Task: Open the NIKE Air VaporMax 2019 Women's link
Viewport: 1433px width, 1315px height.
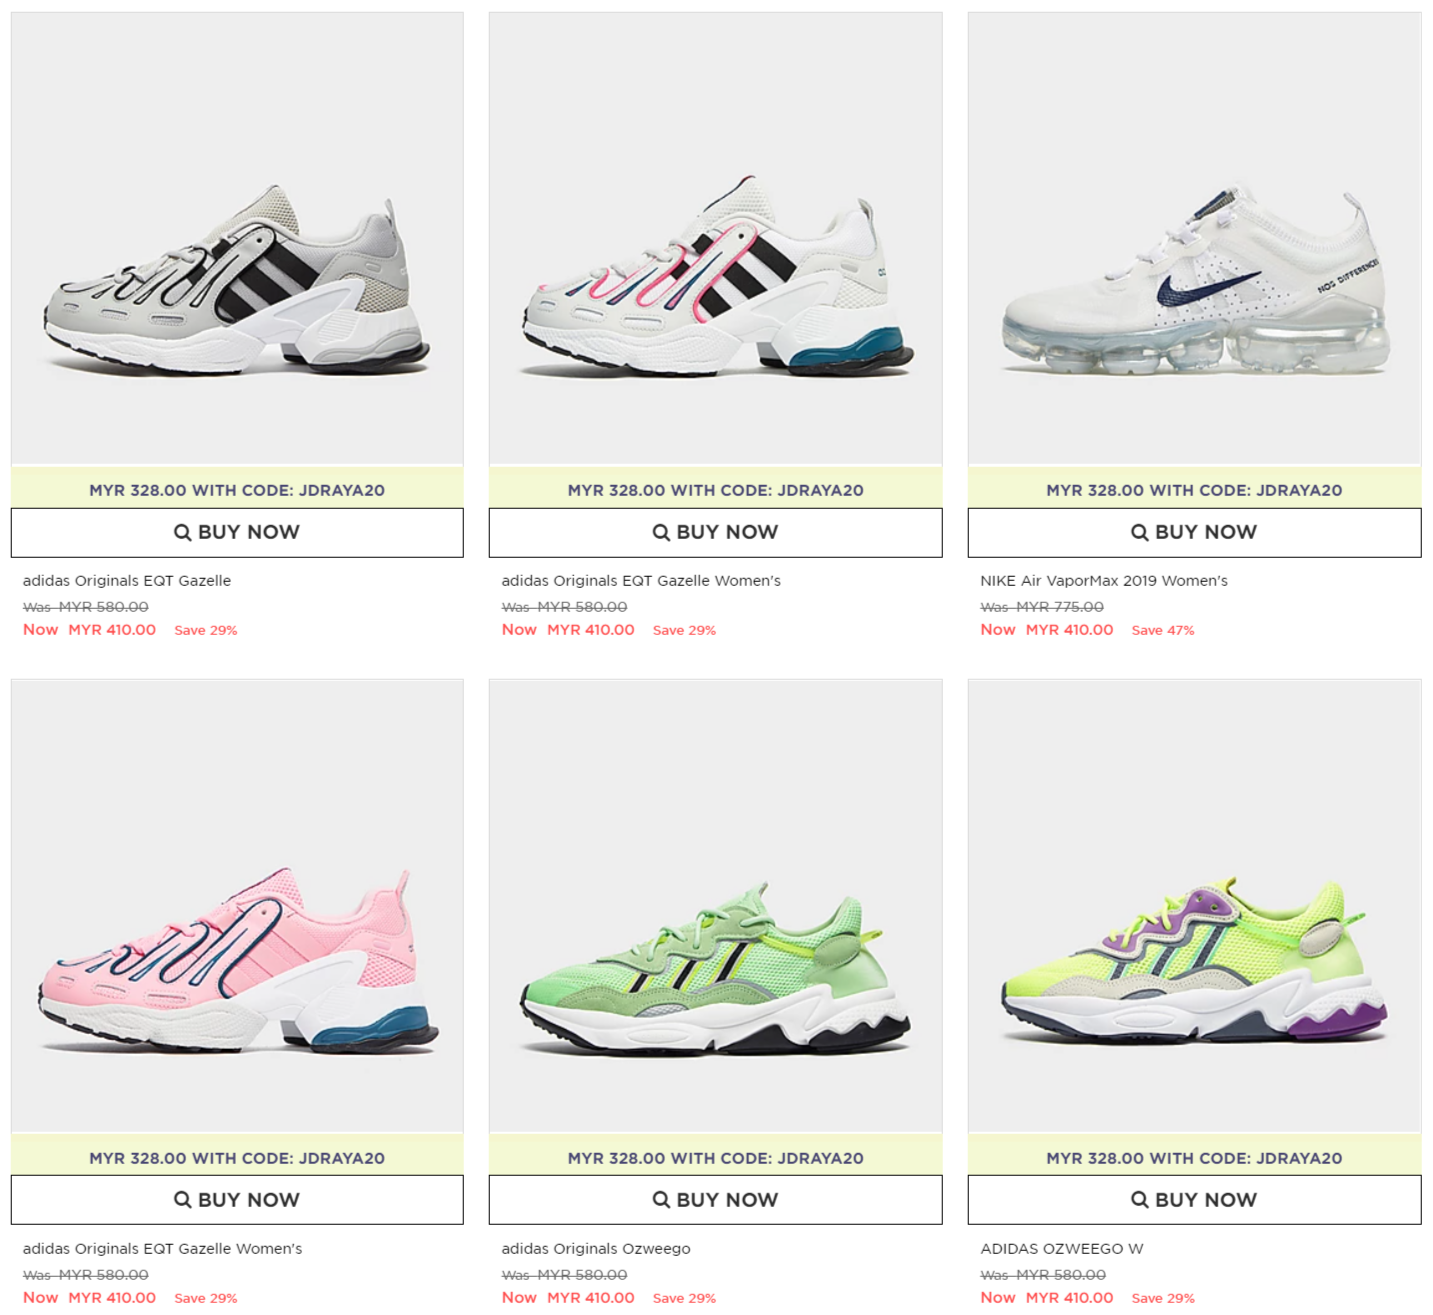Action: point(1104,581)
